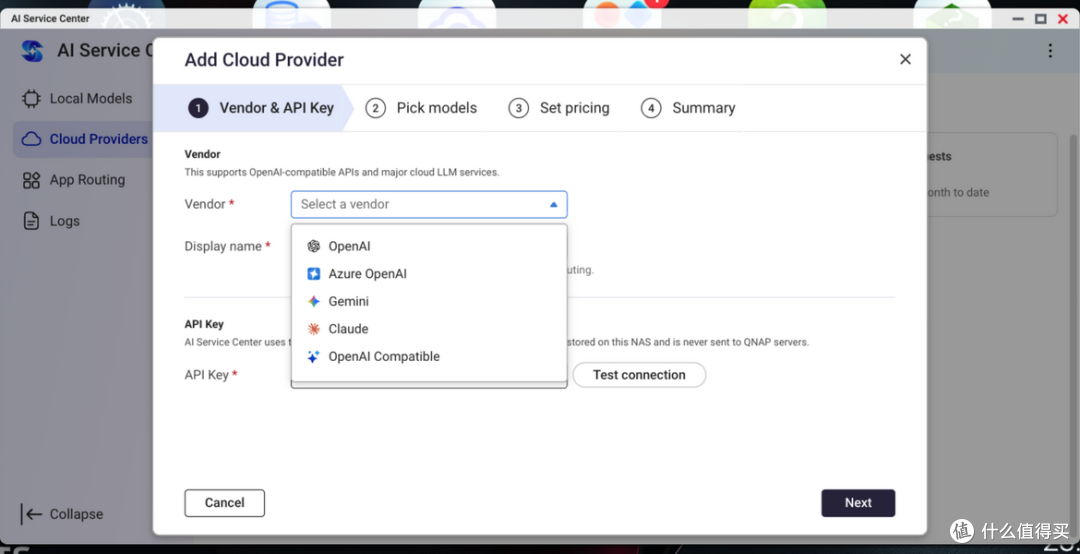The width and height of the screenshot is (1080, 554).
Task: Click the Gemini sparkle icon
Action: coord(313,301)
